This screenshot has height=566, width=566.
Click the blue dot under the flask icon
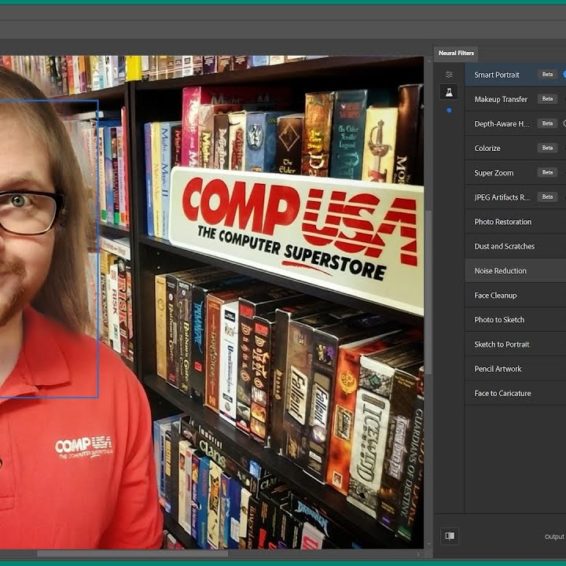(x=449, y=110)
